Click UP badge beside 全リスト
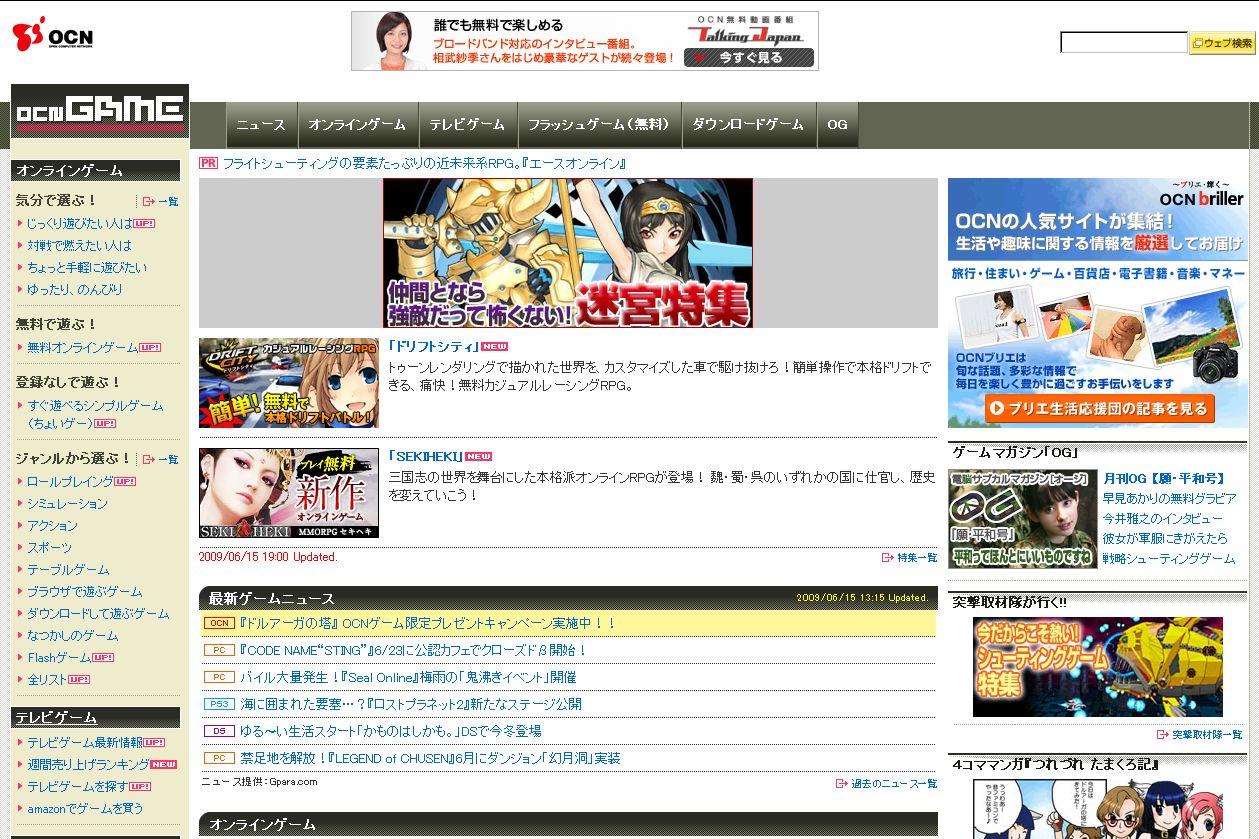The image size is (1259, 839). click(79, 679)
